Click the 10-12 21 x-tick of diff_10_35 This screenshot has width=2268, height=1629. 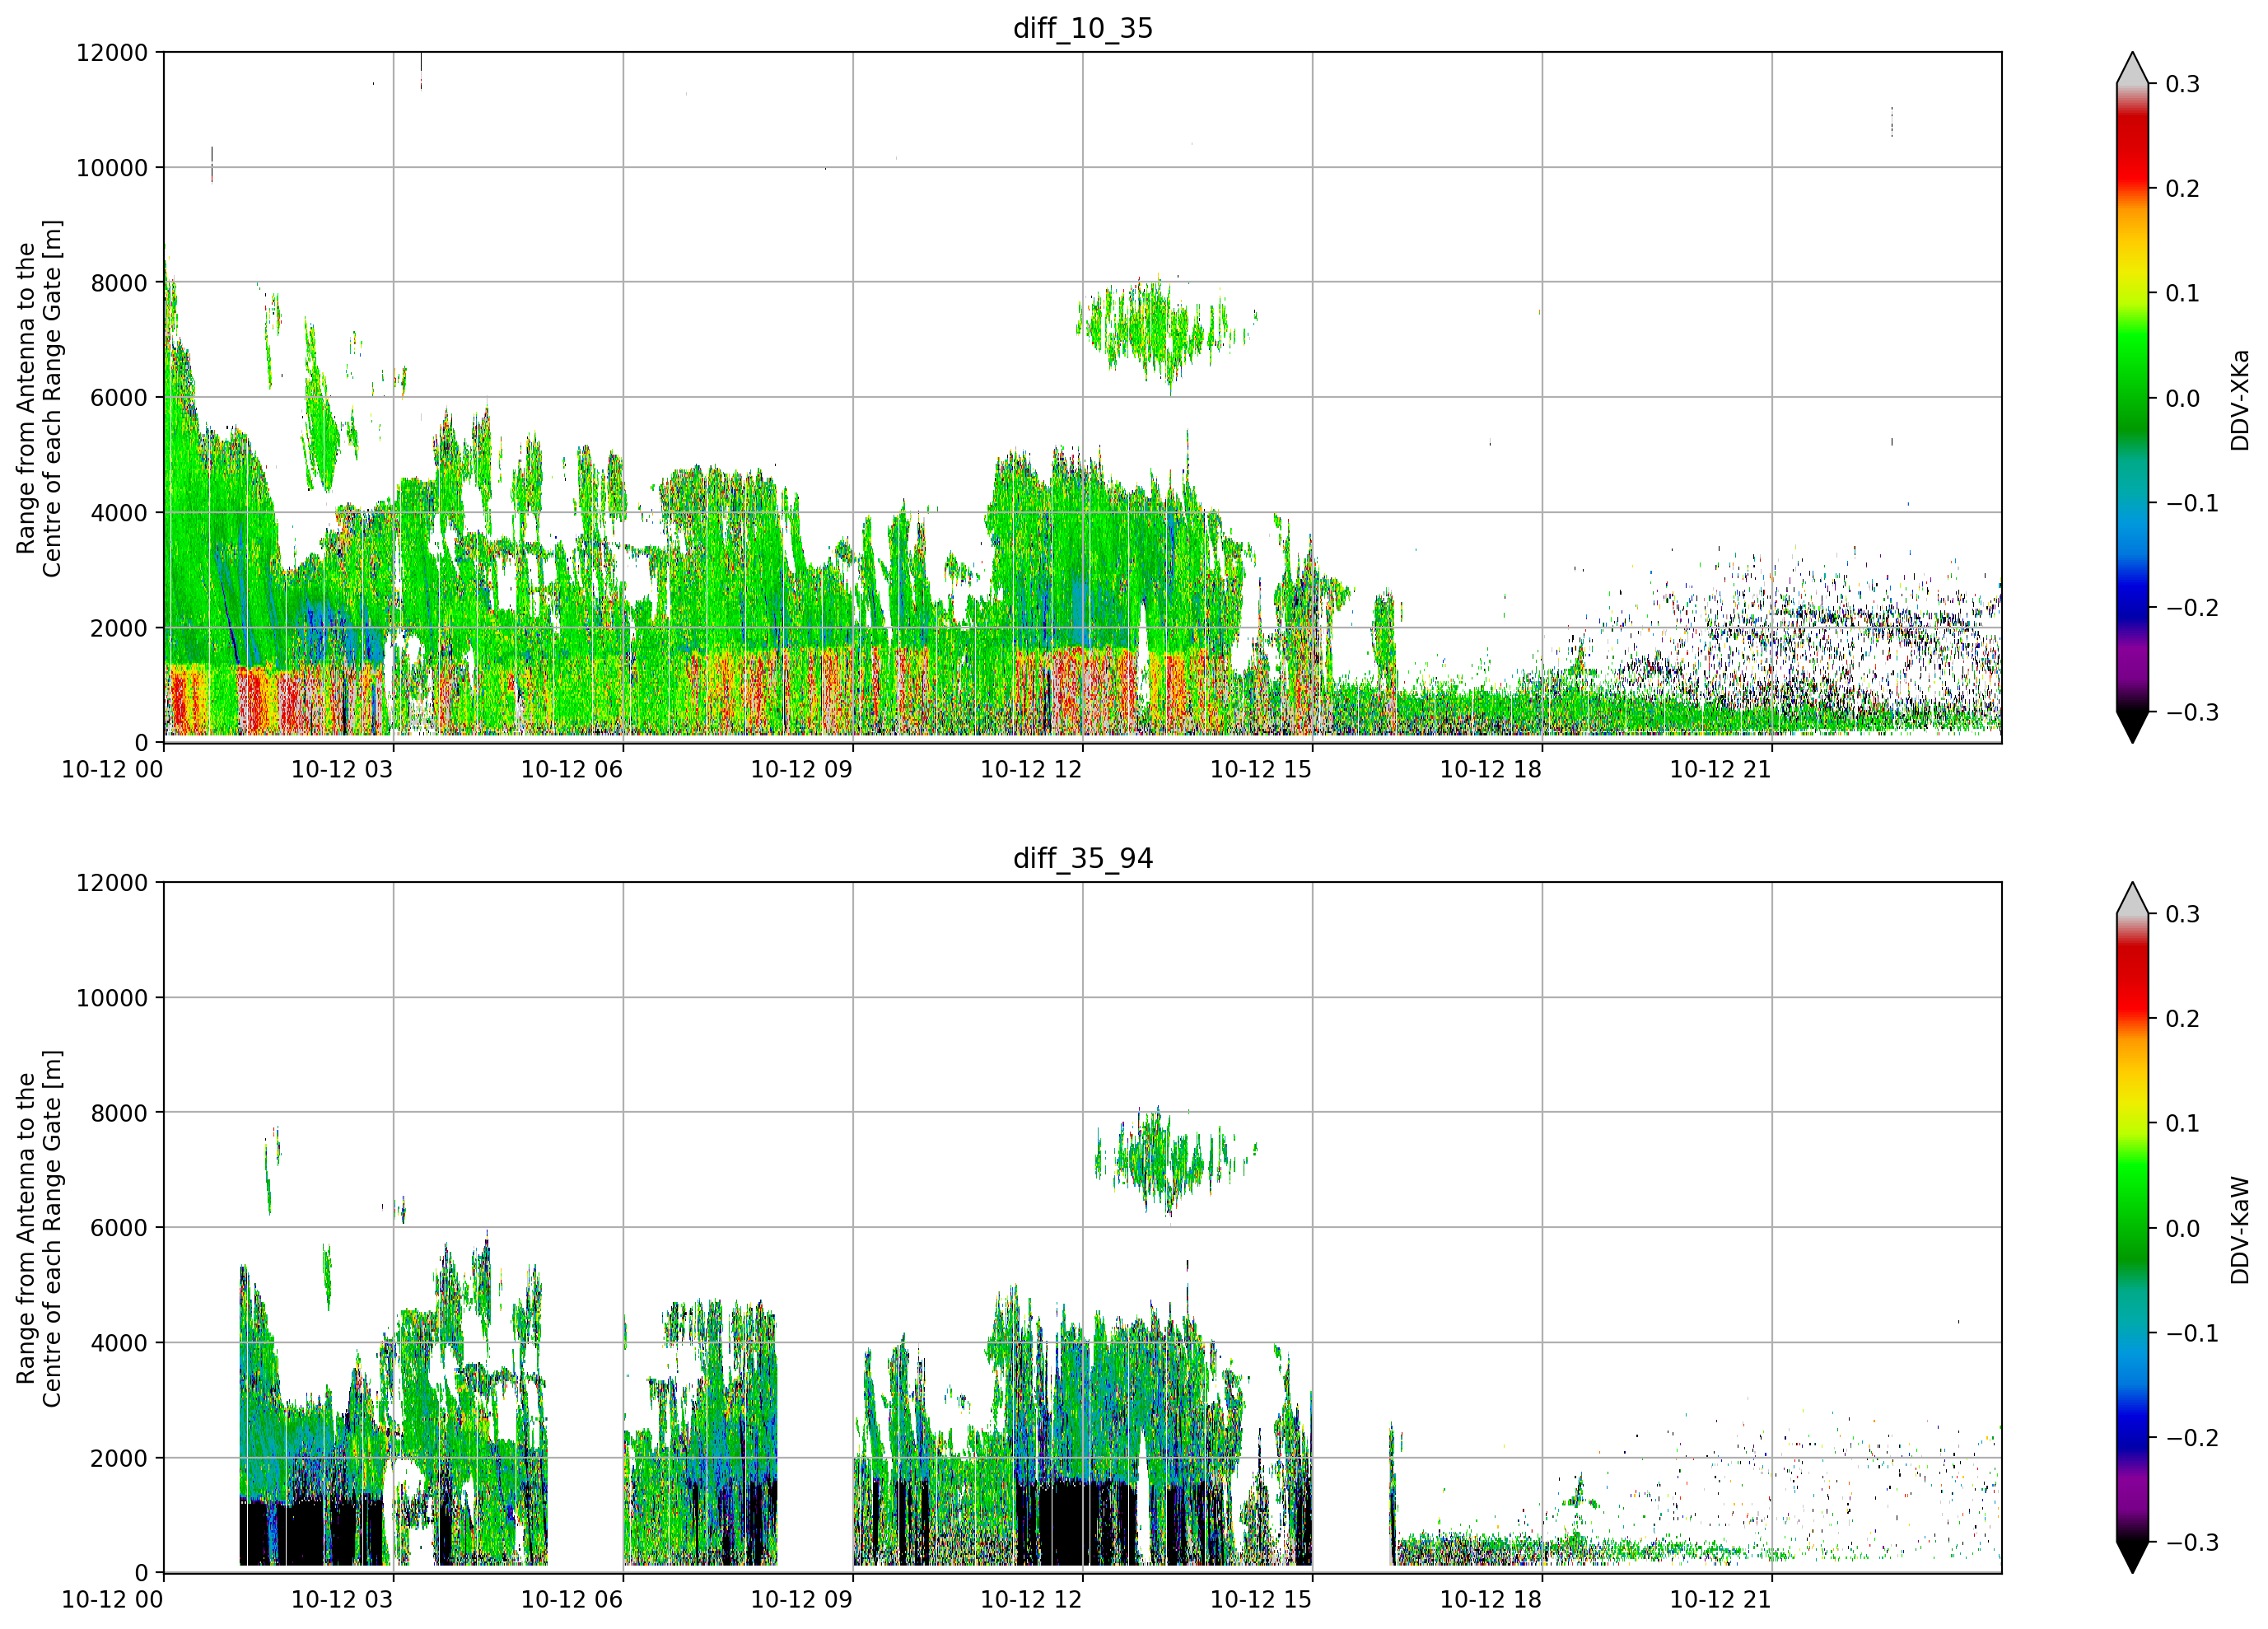[1721, 769]
